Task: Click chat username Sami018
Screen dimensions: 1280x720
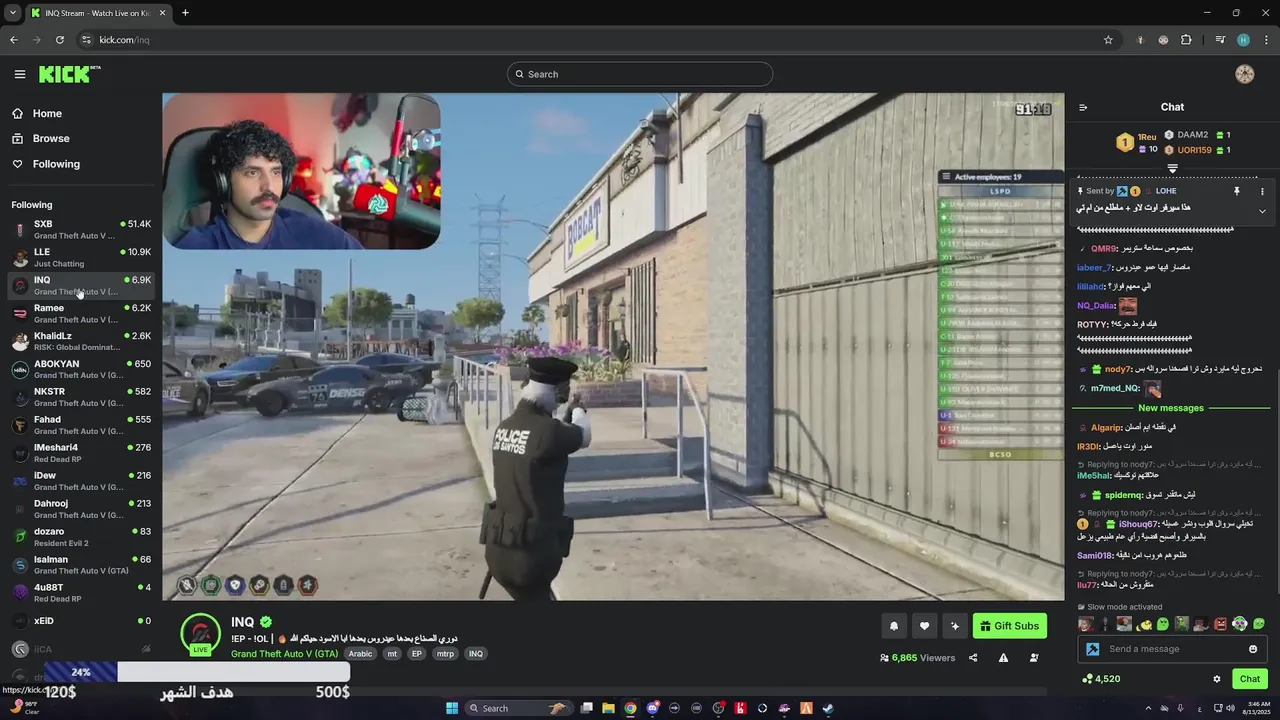Action: pyautogui.click(x=1094, y=555)
